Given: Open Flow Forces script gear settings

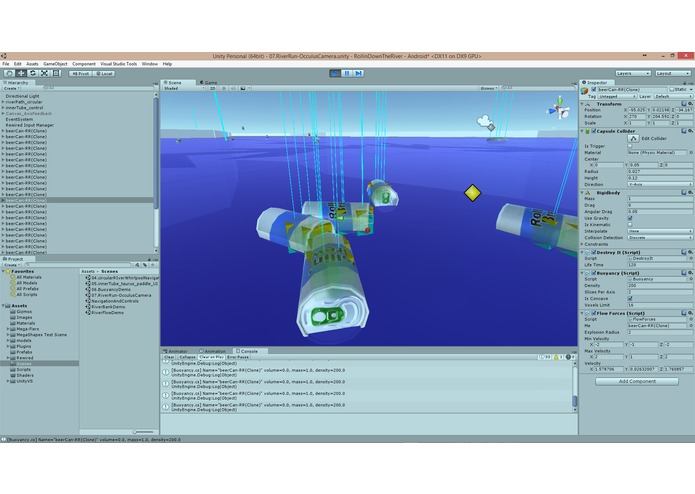Looking at the screenshot, I should click(690, 313).
